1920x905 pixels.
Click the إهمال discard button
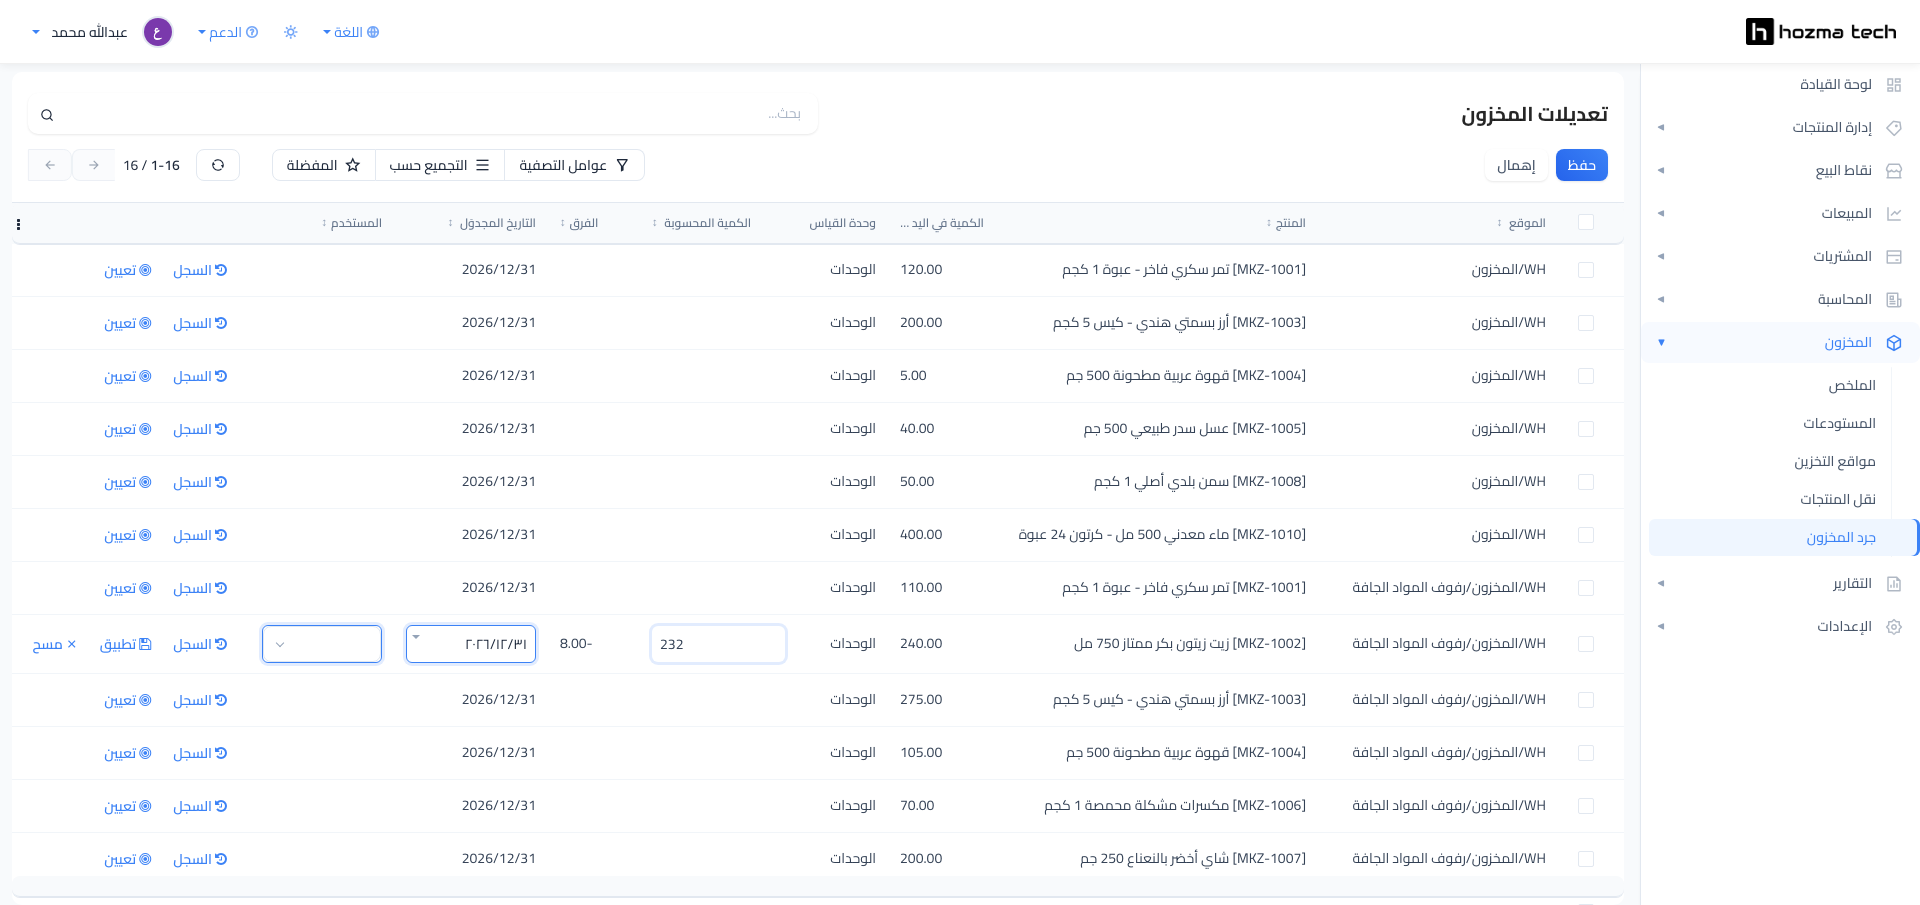(1516, 165)
